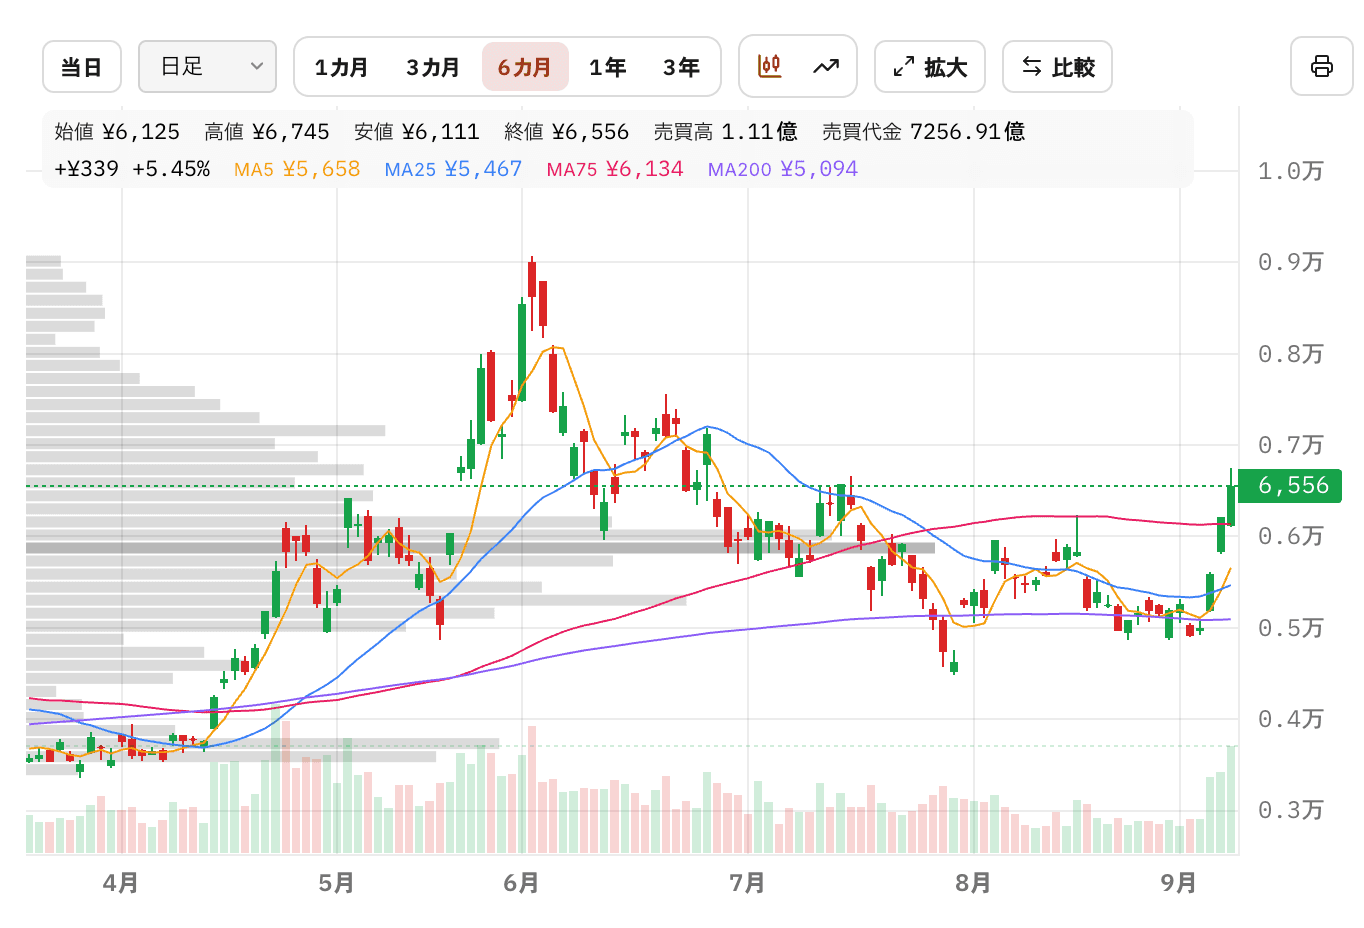The width and height of the screenshot is (1364, 928).
Task: Click the 5月 date axis label
Action: pos(337,883)
